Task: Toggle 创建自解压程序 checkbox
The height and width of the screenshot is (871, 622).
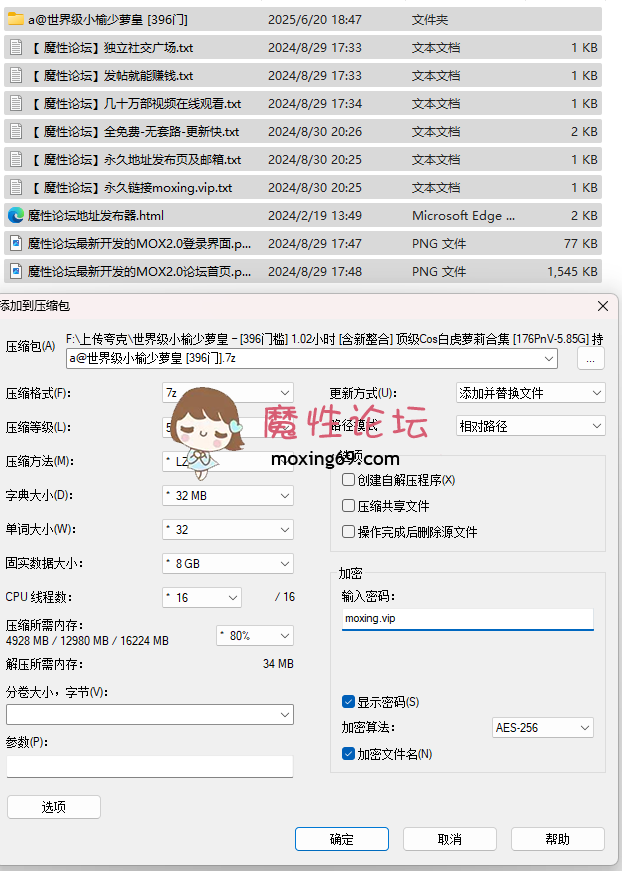Action: pyautogui.click(x=348, y=479)
